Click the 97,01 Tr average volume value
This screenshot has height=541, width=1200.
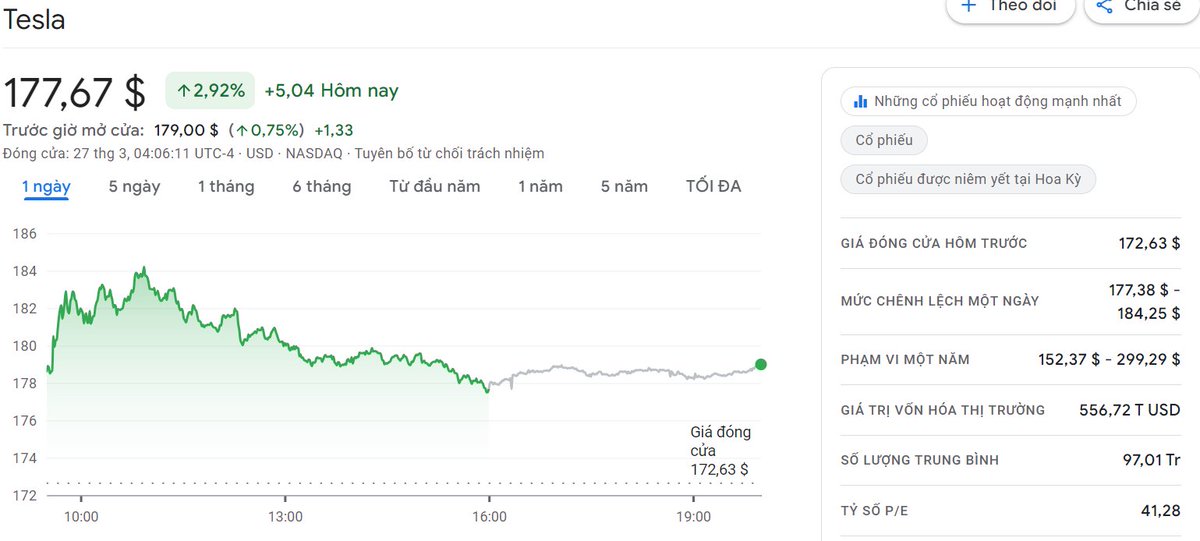(x=1151, y=460)
